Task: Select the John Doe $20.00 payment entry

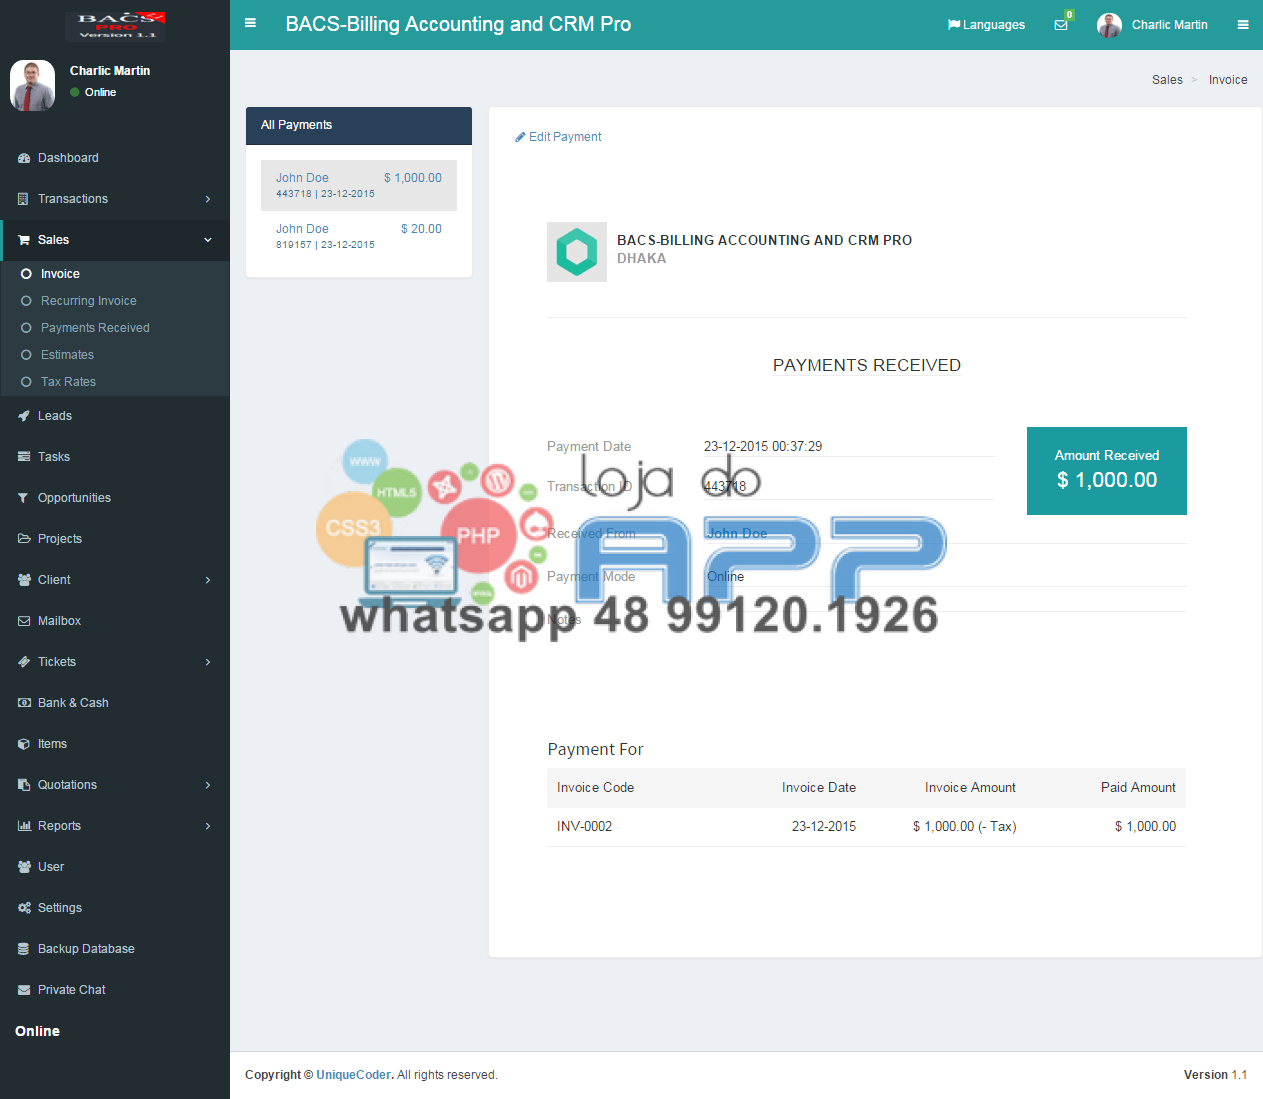Action: point(358,236)
